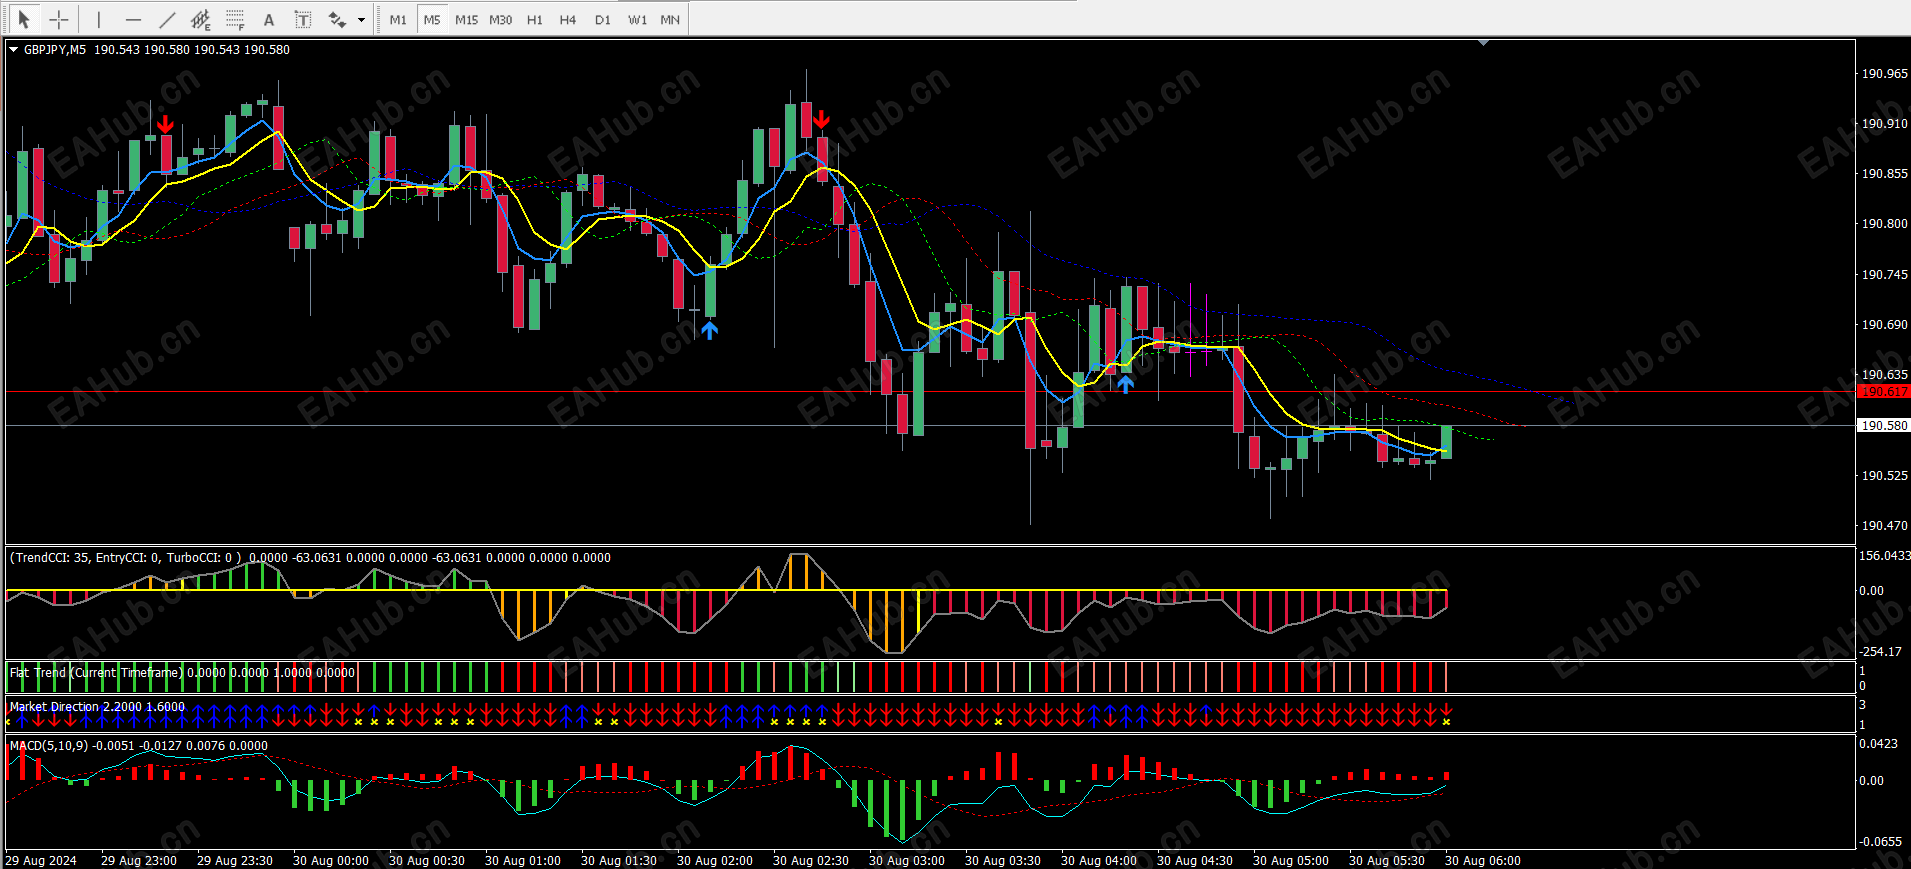Toggle the M5 timeframe button

click(x=432, y=20)
